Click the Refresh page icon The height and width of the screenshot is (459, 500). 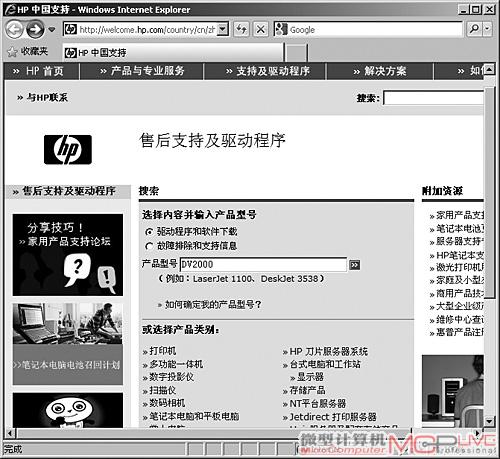(241, 29)
